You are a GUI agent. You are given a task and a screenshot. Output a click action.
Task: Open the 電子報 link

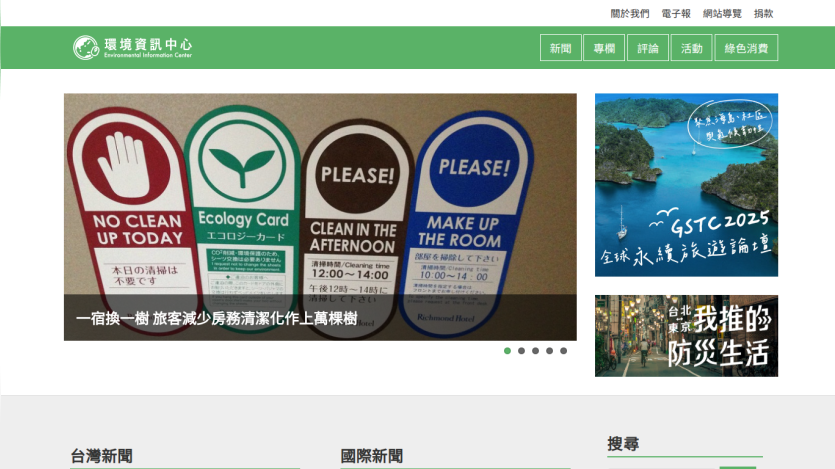tap(676, 14)
